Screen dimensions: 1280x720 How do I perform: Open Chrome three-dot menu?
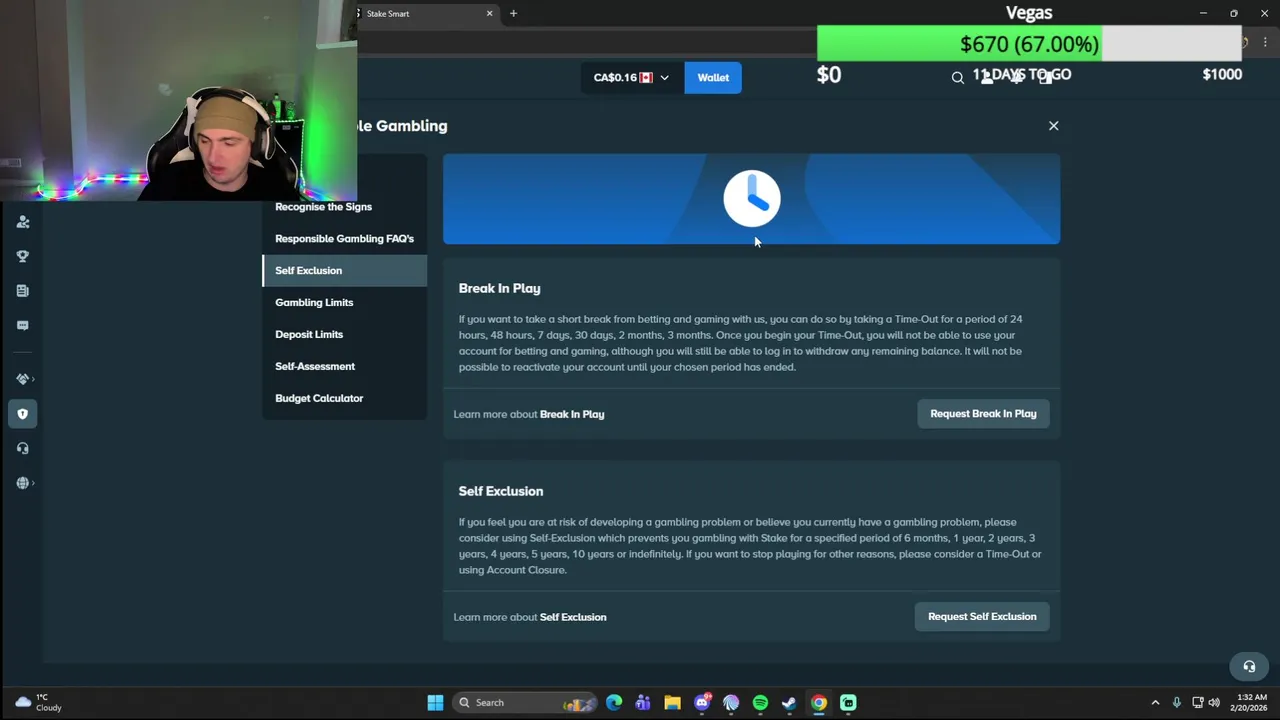[x=1265, y=42]
